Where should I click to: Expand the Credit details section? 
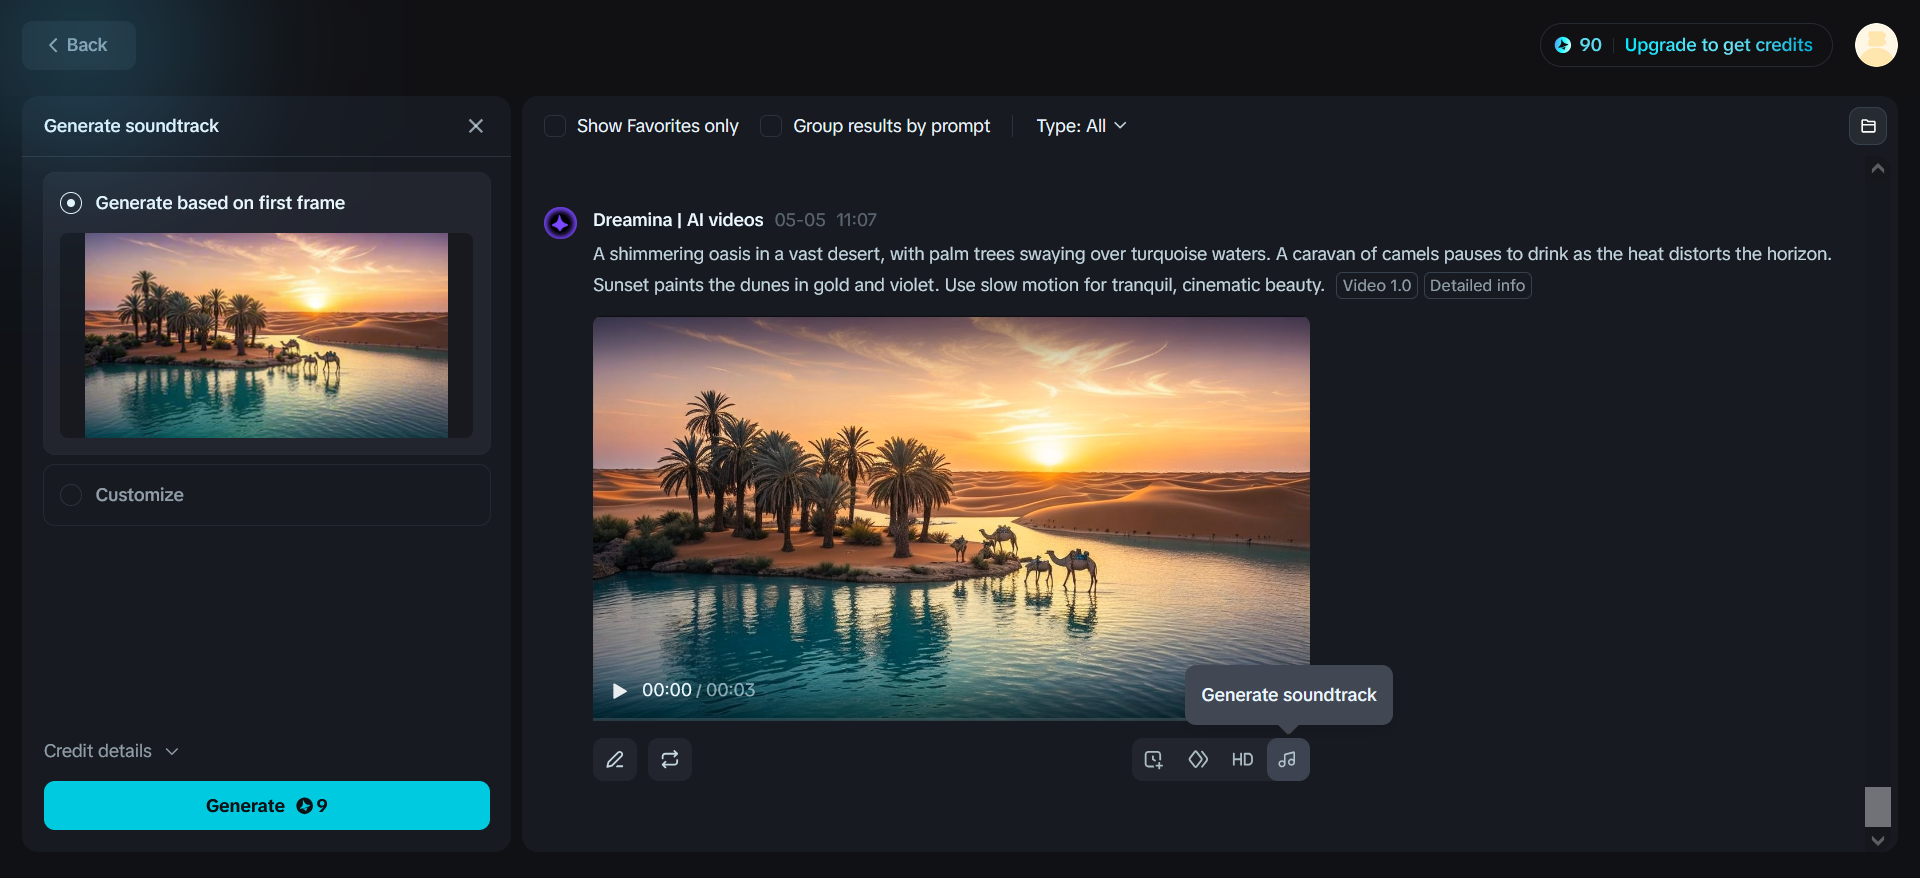click(111, 751)
